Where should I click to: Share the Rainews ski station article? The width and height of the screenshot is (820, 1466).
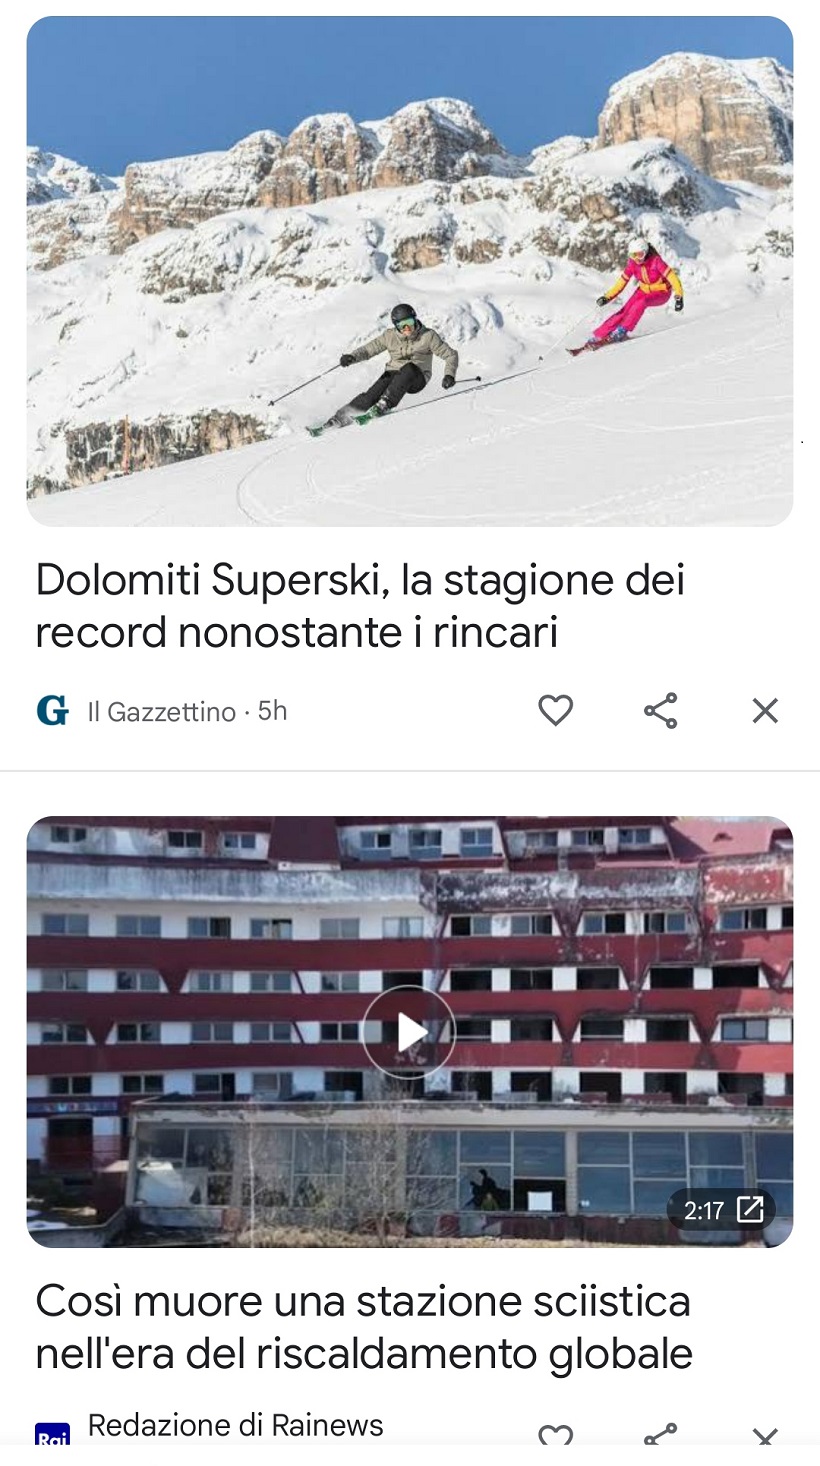coord(660,1436)
